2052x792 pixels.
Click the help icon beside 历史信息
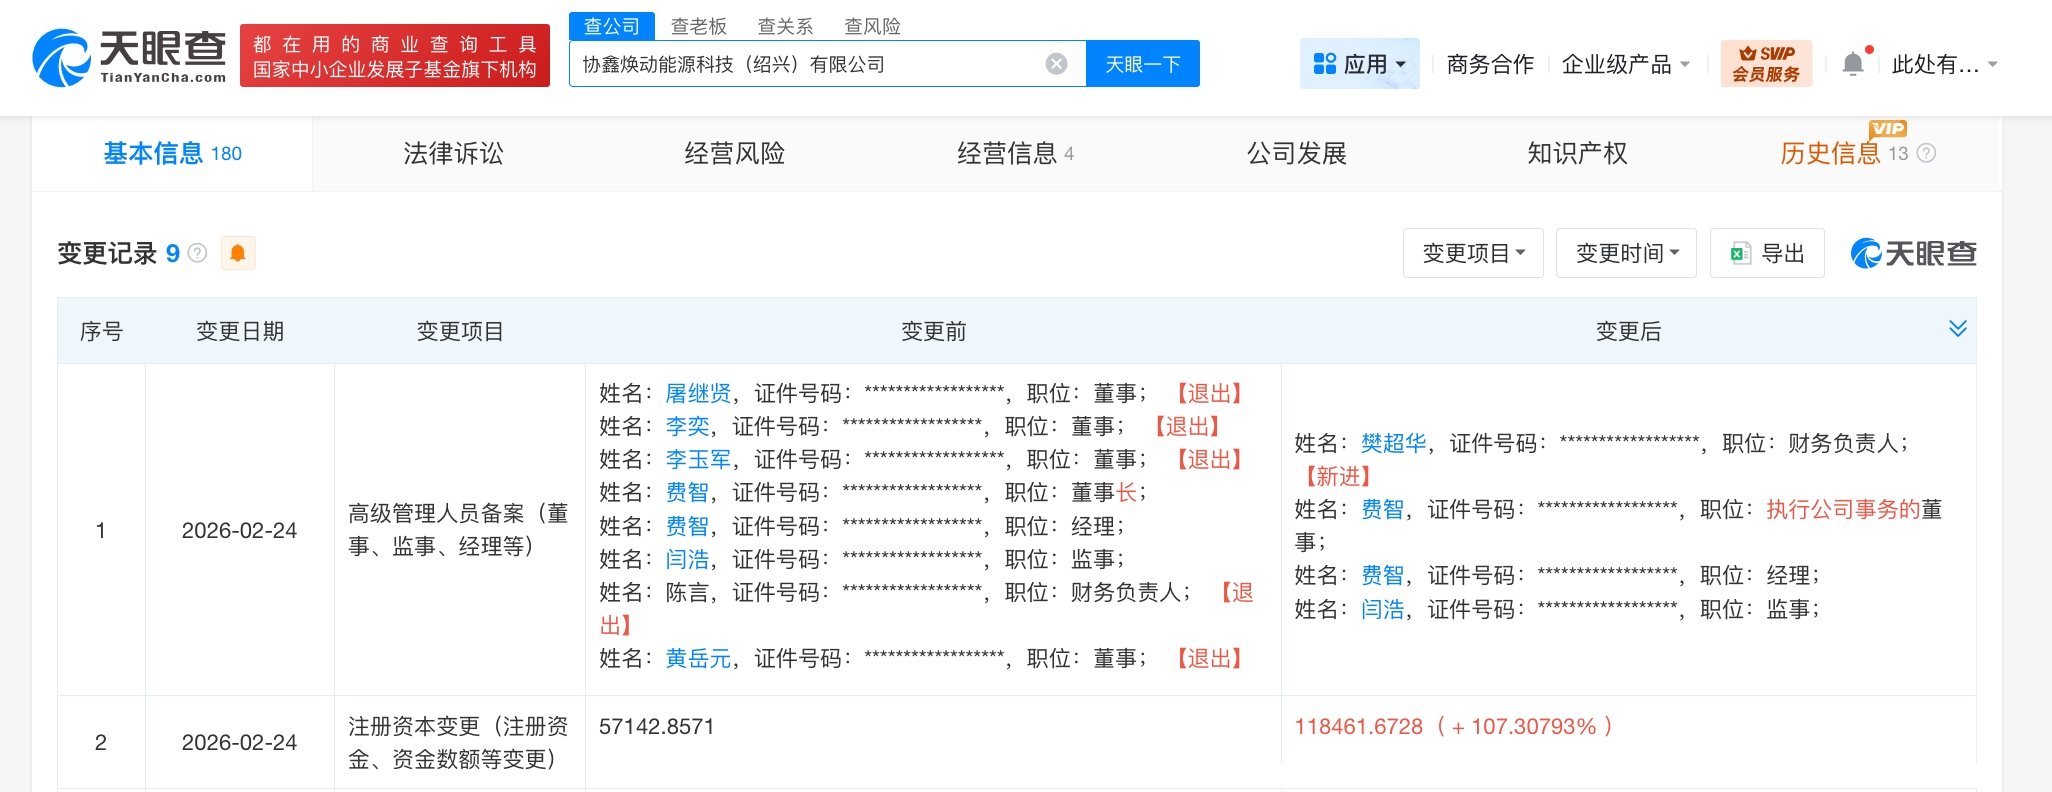pyautogui.click(x=1927, y=153)
